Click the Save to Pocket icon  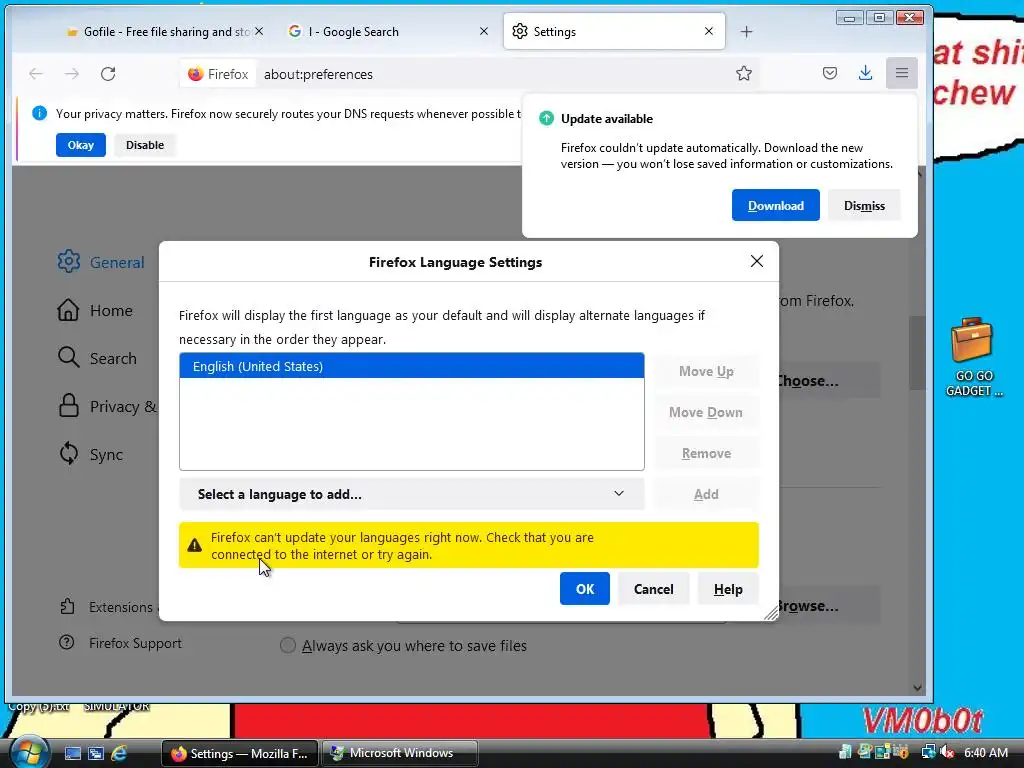[x=829, y=73]
